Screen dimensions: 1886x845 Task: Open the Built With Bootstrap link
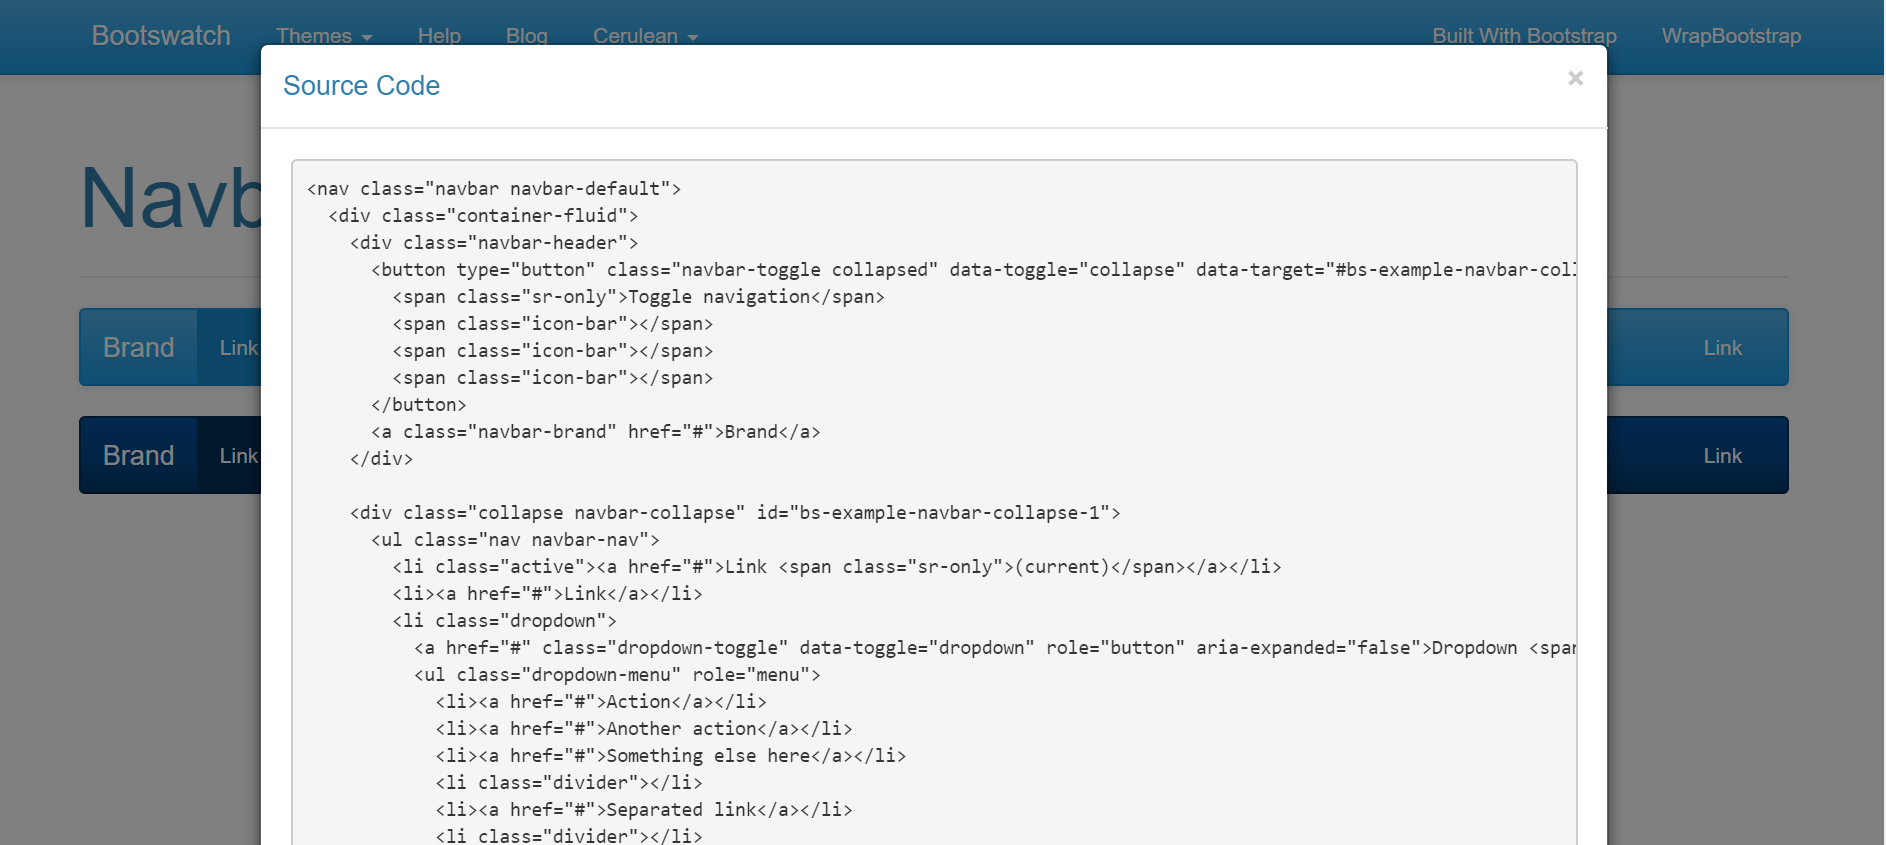click(1524, 36)
